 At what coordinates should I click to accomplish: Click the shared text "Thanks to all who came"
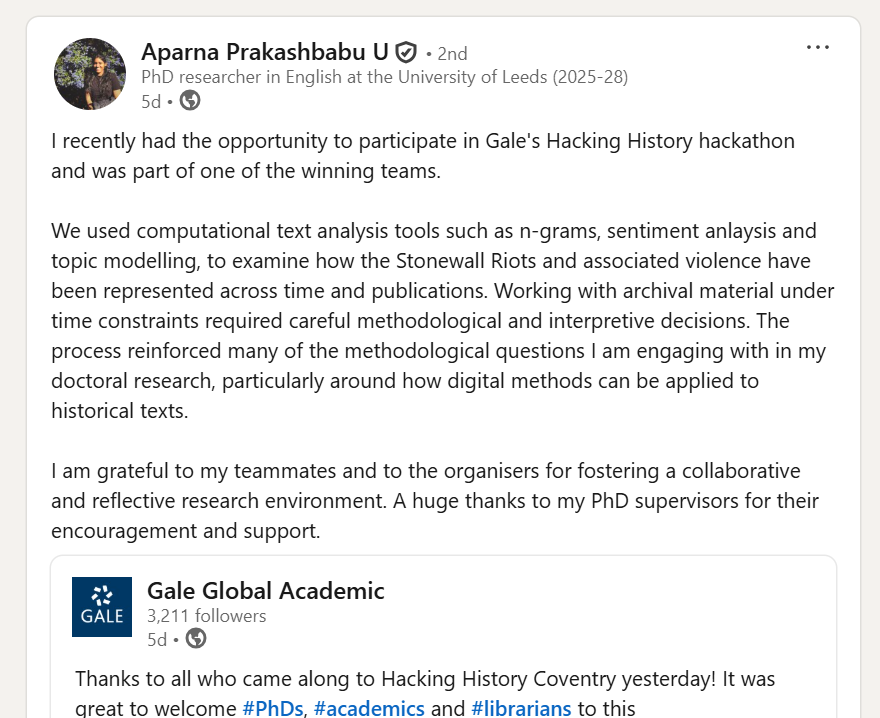click(x=424, y=679)
